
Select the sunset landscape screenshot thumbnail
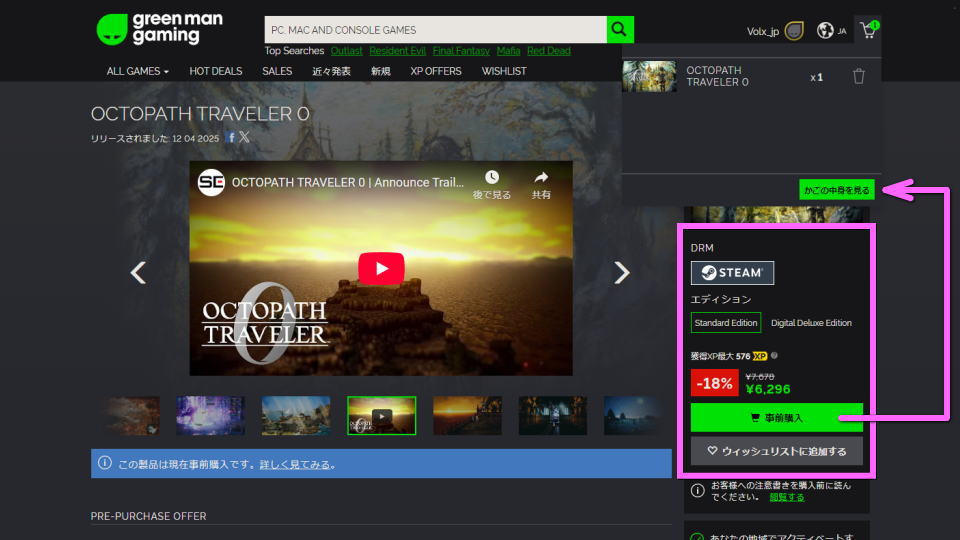coord(467,416)
